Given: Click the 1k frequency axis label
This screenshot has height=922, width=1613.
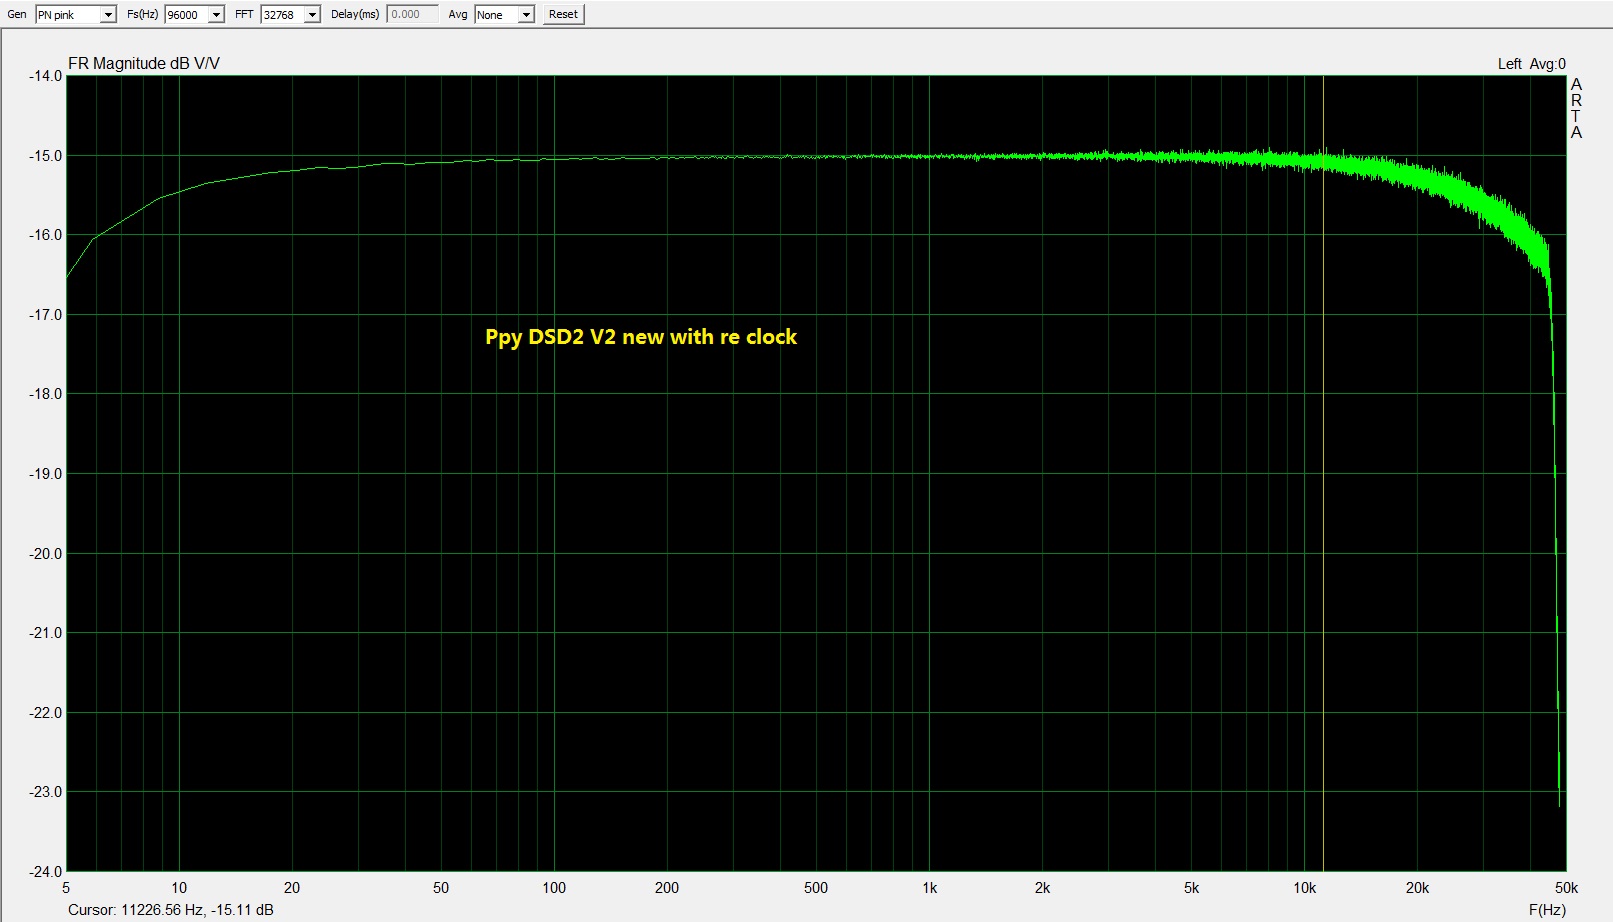Looking at the screenshot, I should [x=929, y=888].
